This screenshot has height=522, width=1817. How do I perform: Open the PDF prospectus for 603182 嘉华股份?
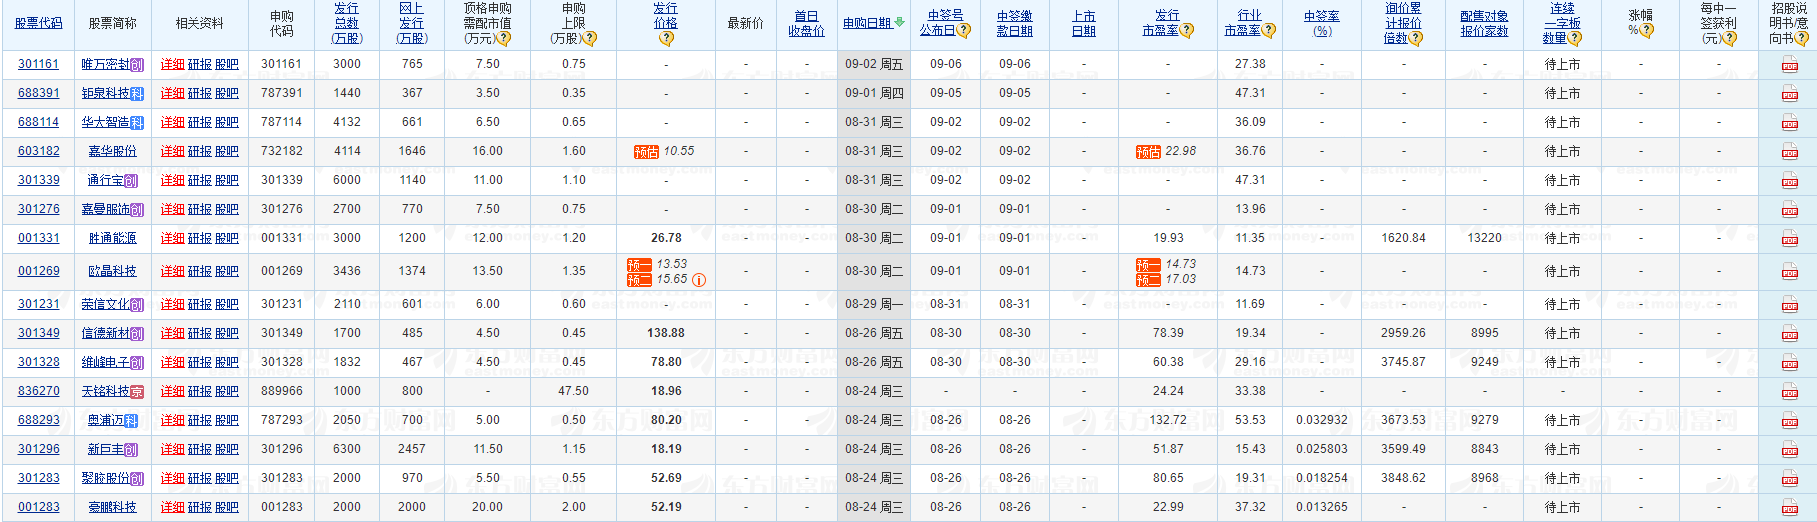pos(1789,152)
